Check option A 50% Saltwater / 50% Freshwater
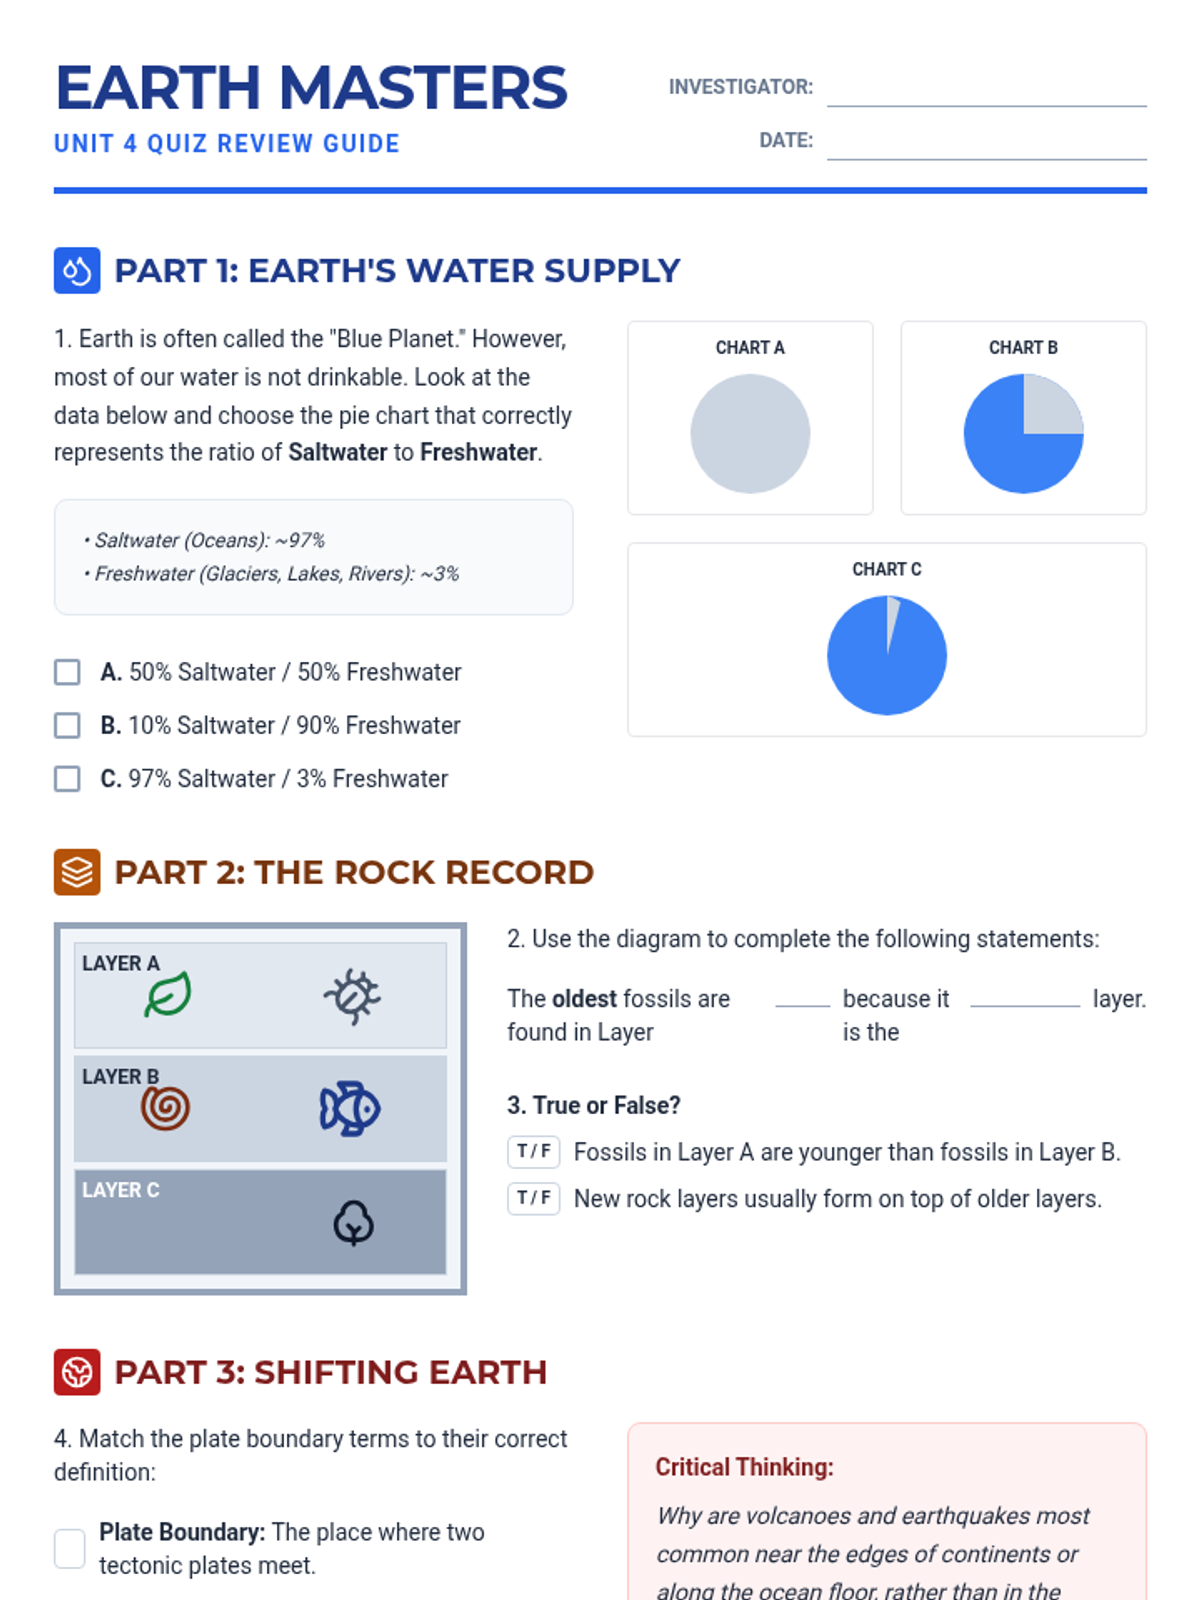The image size is (1200, 1600). click(67, 672)
